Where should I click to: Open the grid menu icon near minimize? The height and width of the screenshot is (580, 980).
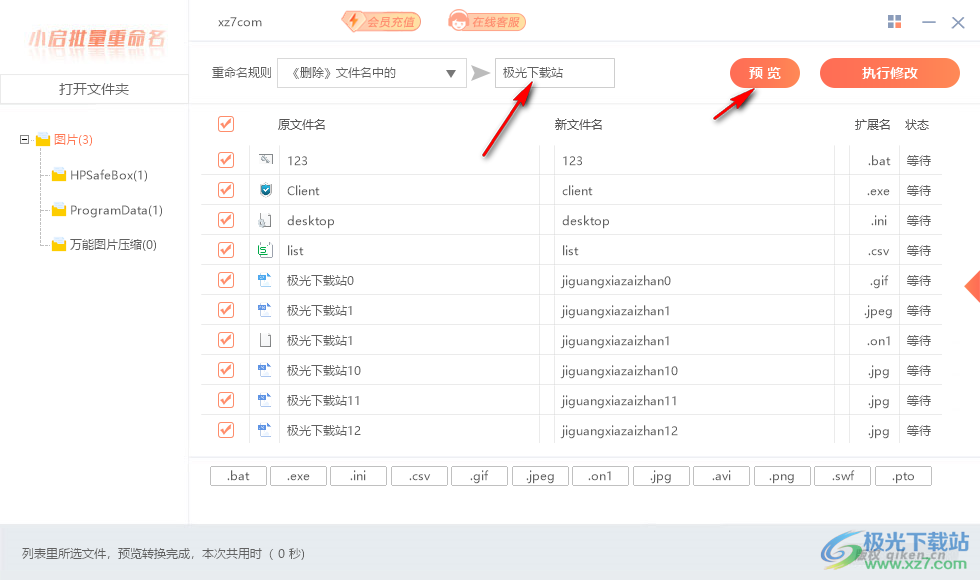coord(894,22)
